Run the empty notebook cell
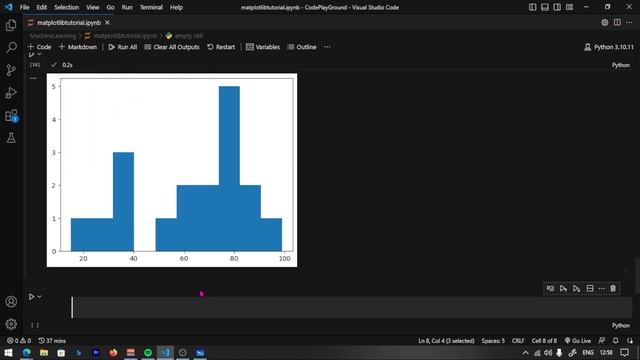 (31, 297)
